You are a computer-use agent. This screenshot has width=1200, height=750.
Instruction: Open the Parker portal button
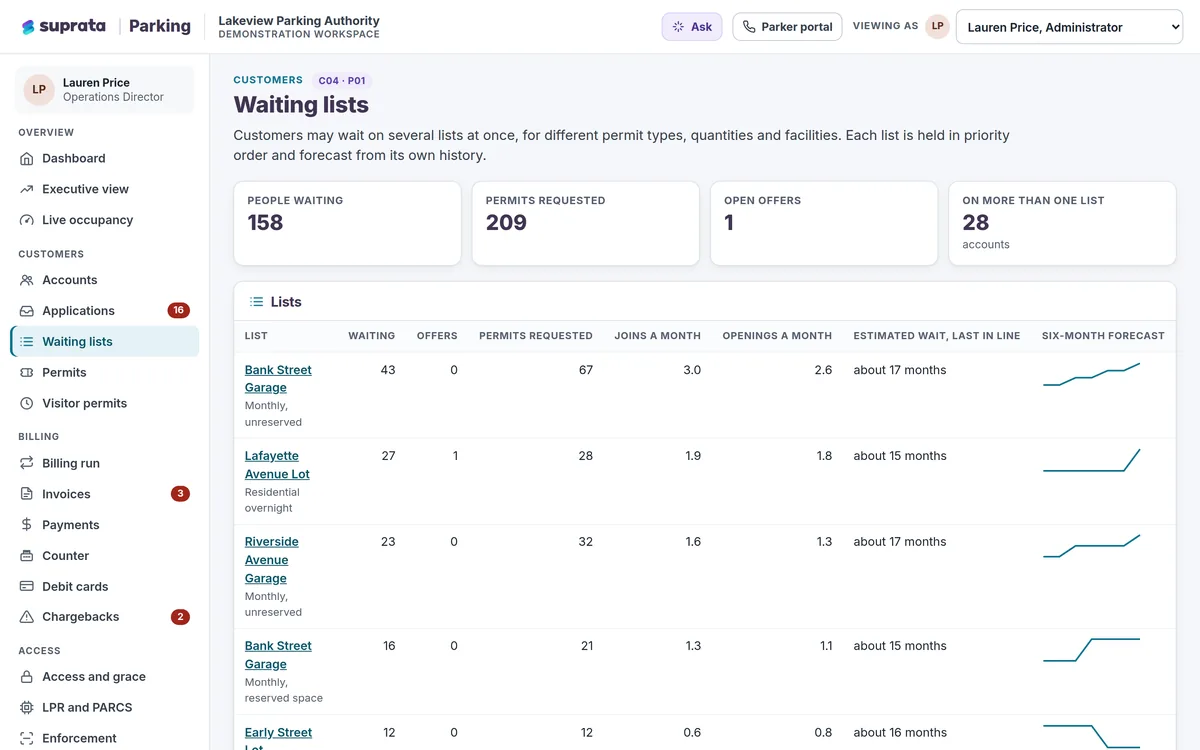(x=787, y=27)
